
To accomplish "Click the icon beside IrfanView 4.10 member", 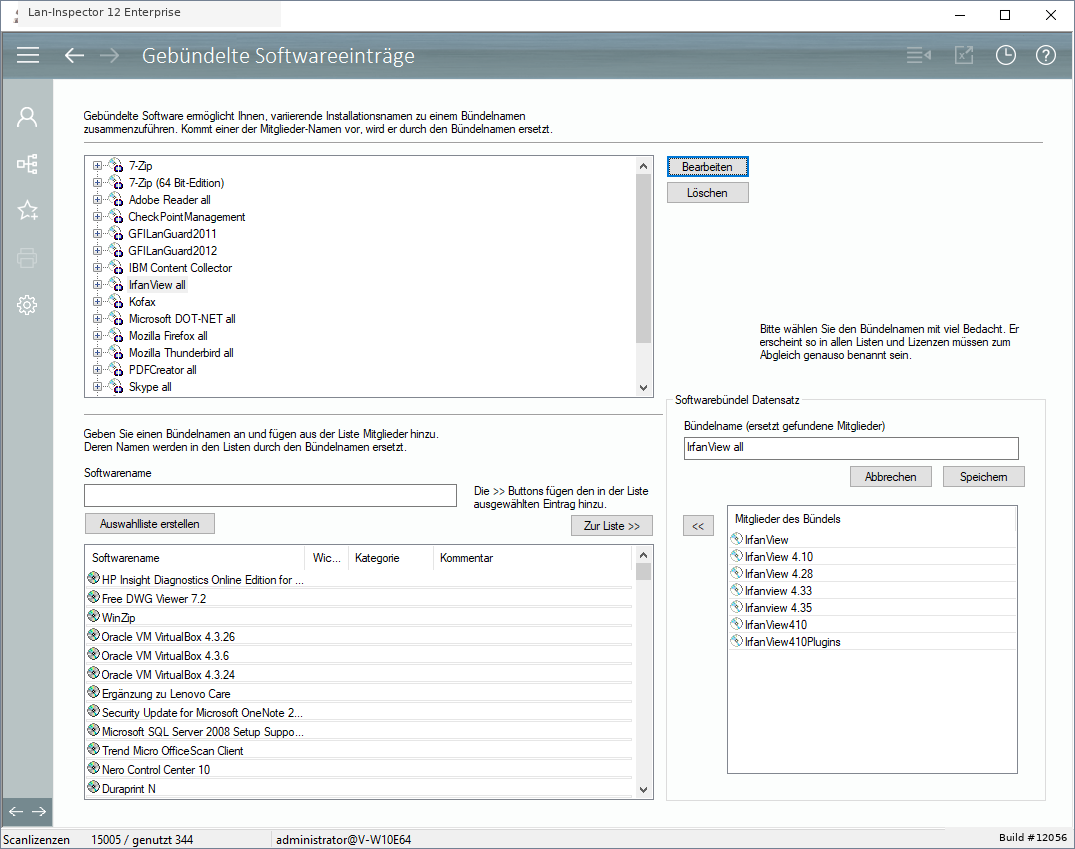I will 737,555.
